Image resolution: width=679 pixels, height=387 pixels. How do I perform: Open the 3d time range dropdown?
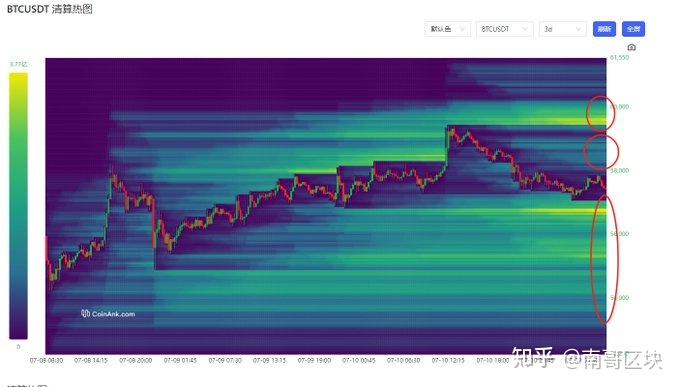[563, 29]
